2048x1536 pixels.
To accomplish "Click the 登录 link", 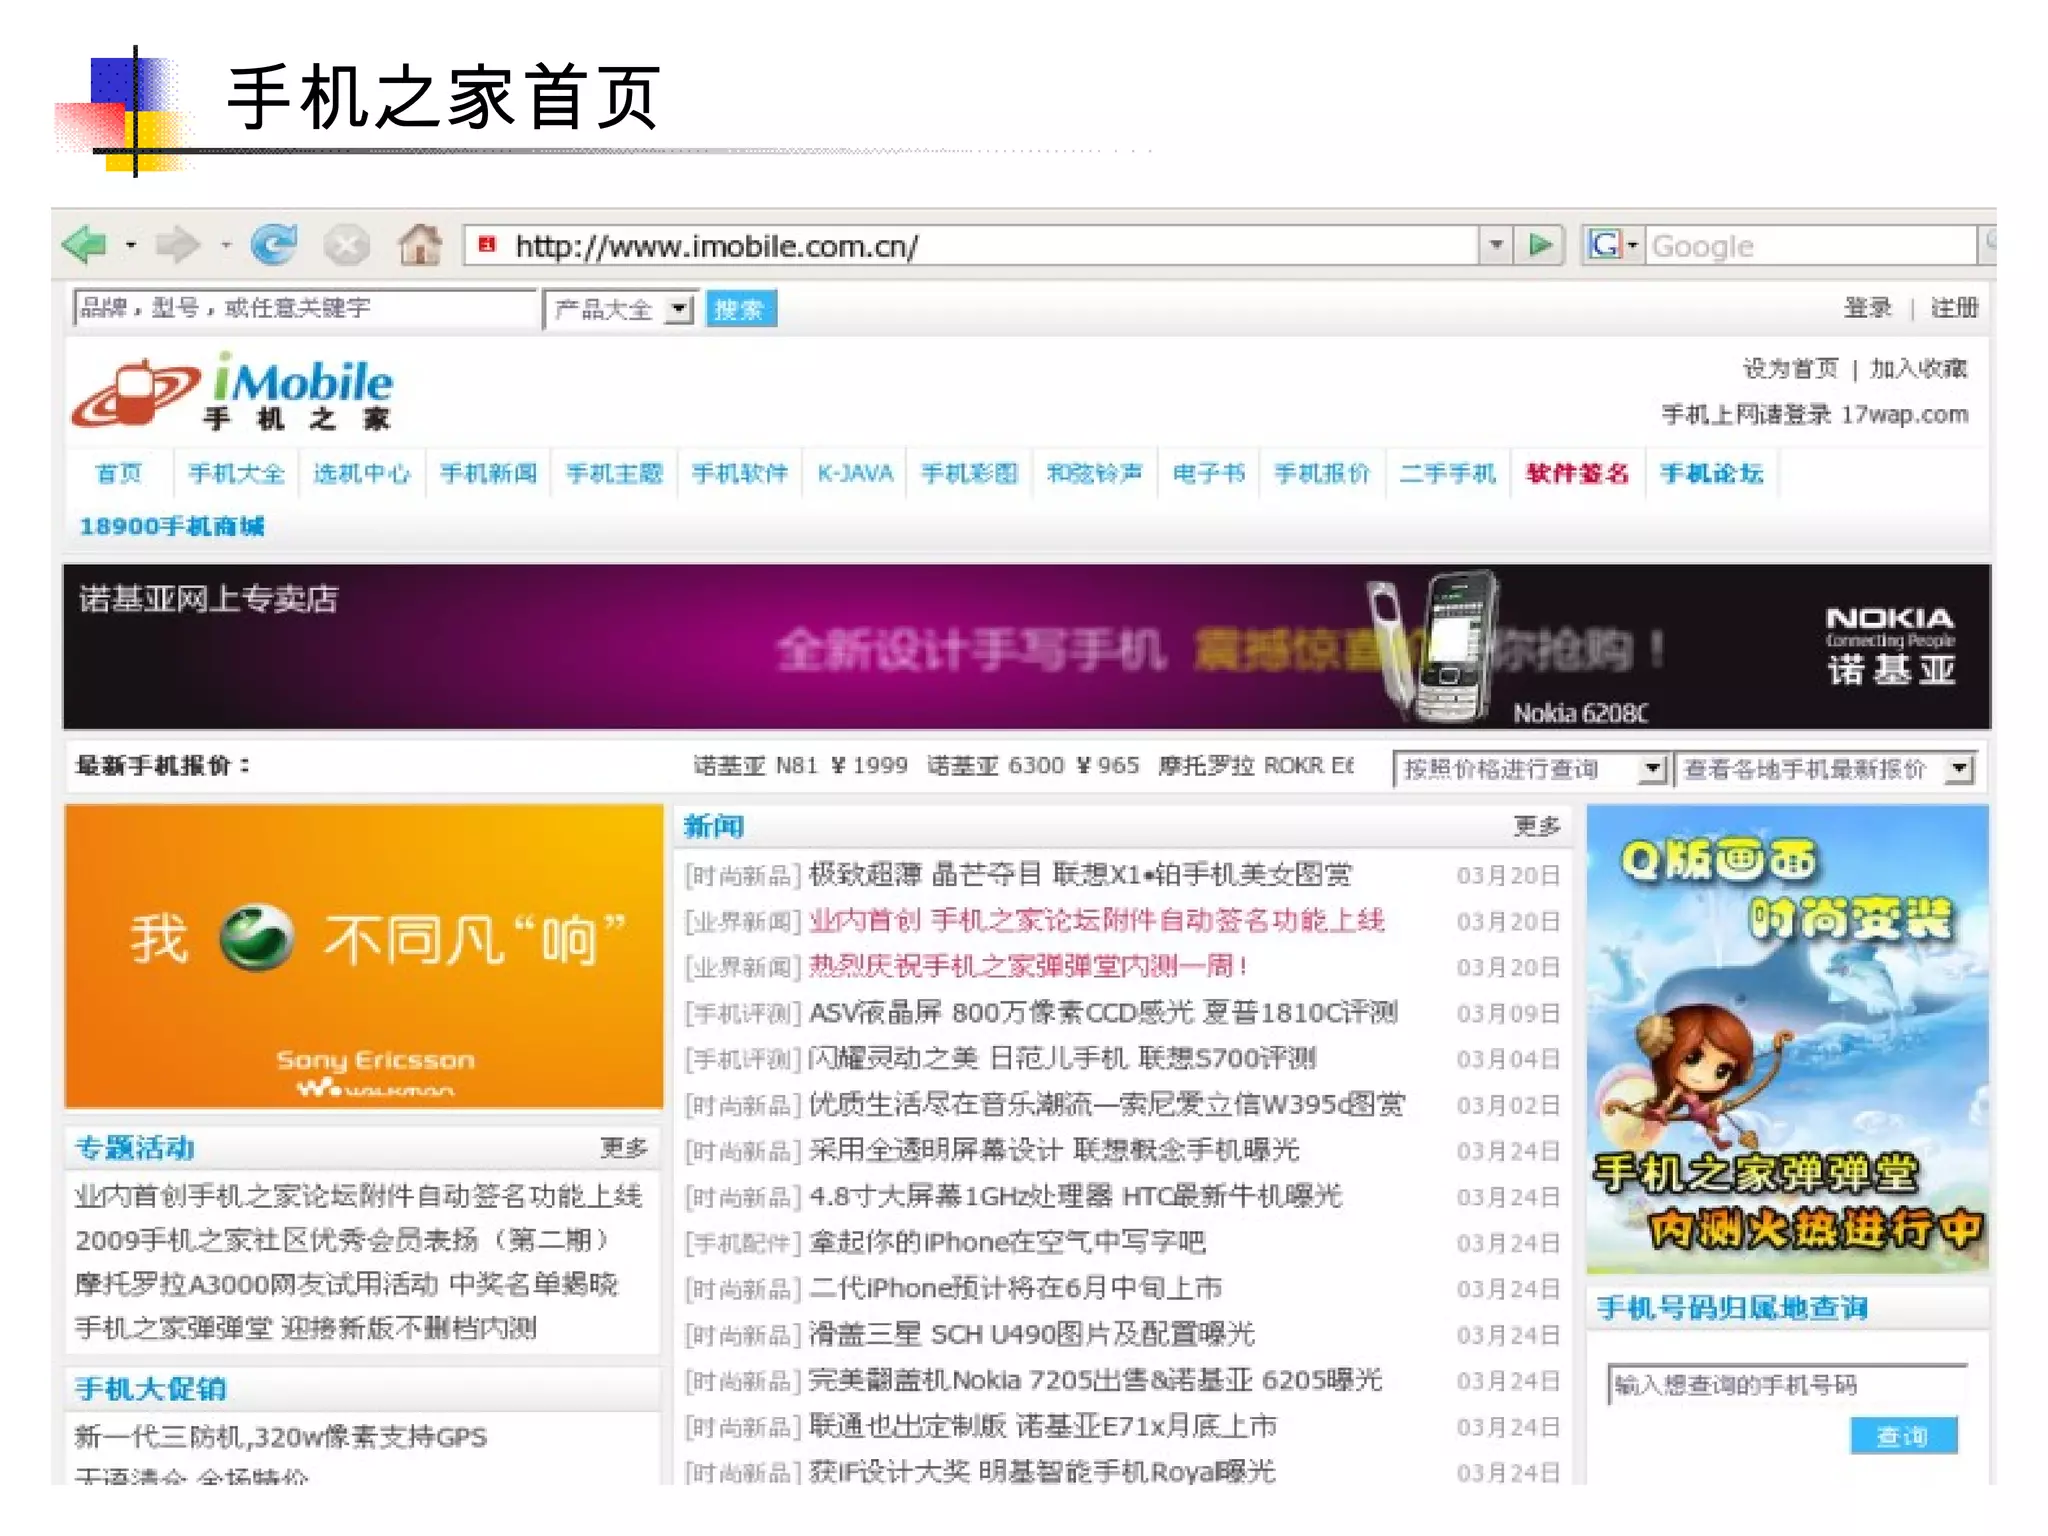I will pyautogui.click(x=1867, y=308).
